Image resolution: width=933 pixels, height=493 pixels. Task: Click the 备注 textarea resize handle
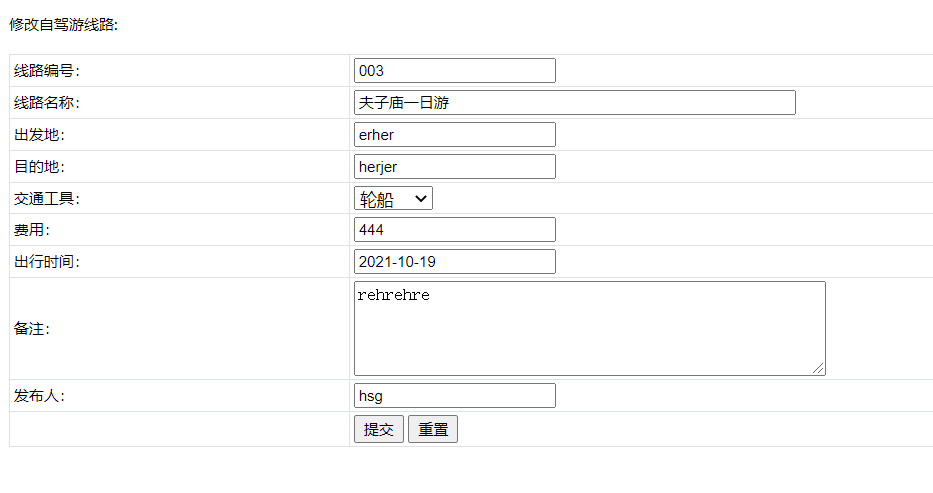pyautogui.click(x=819, y=369)
